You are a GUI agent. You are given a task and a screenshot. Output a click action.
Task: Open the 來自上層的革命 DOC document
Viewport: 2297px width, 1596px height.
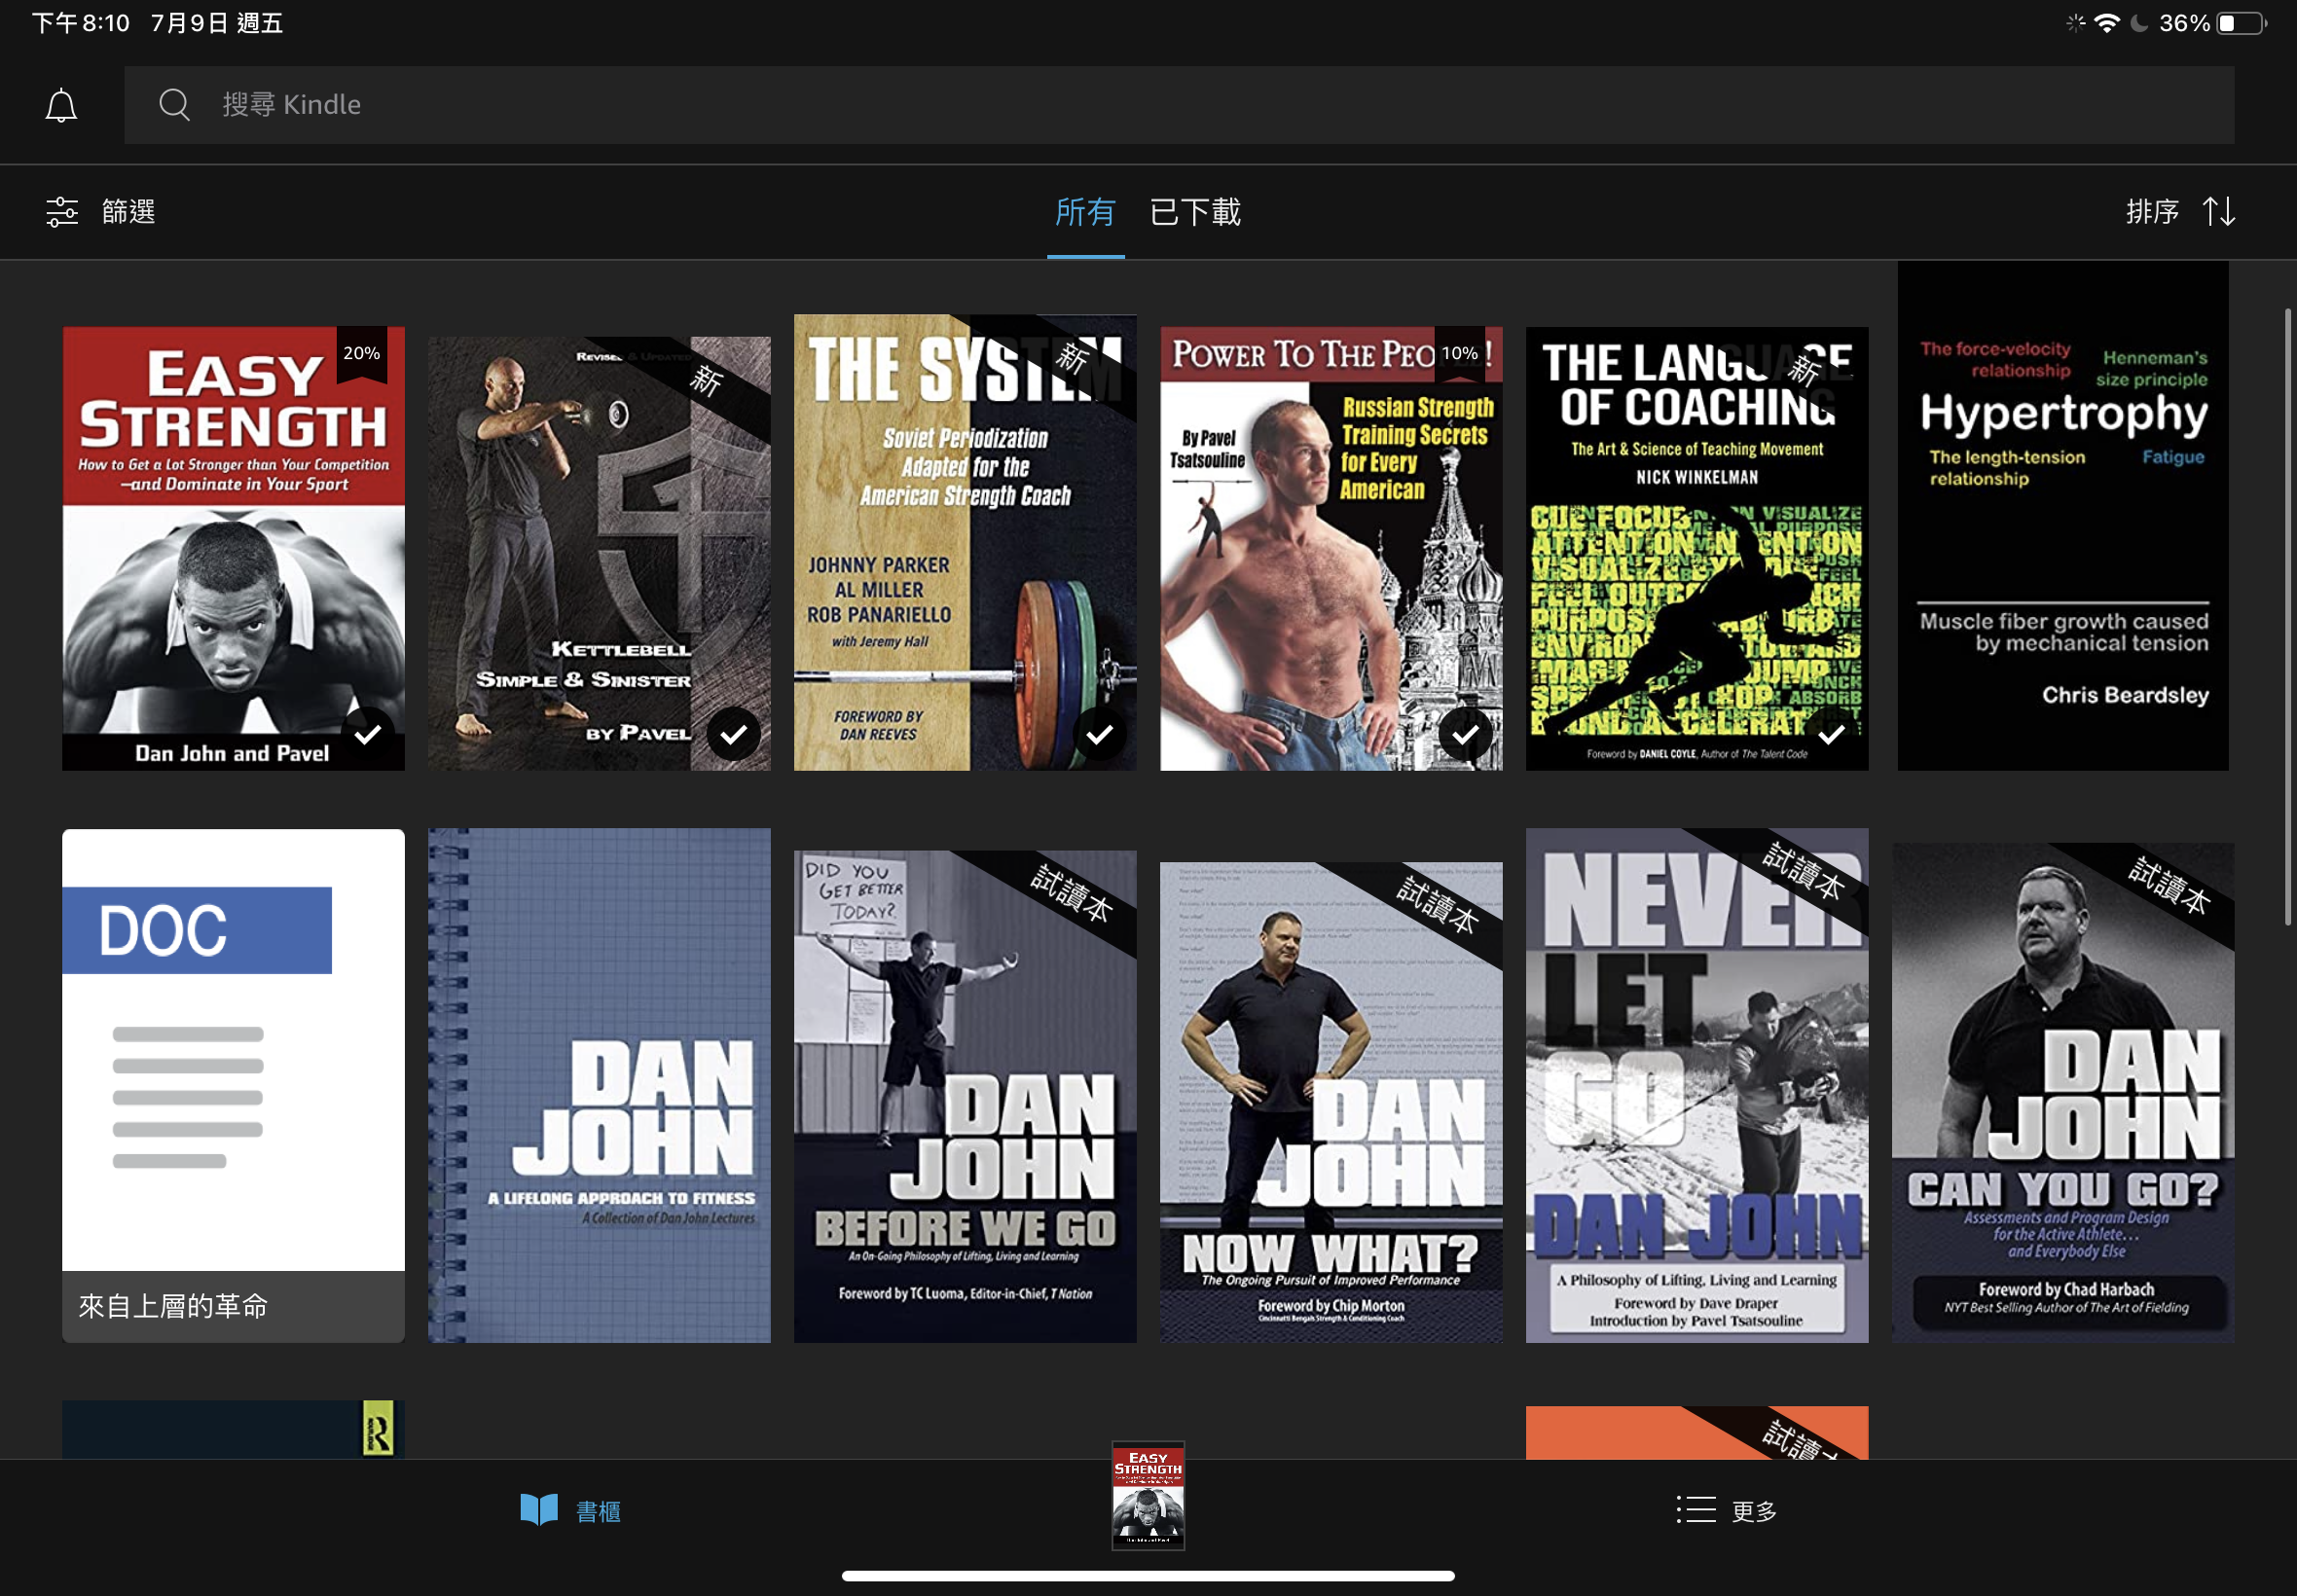(233, 1085)
